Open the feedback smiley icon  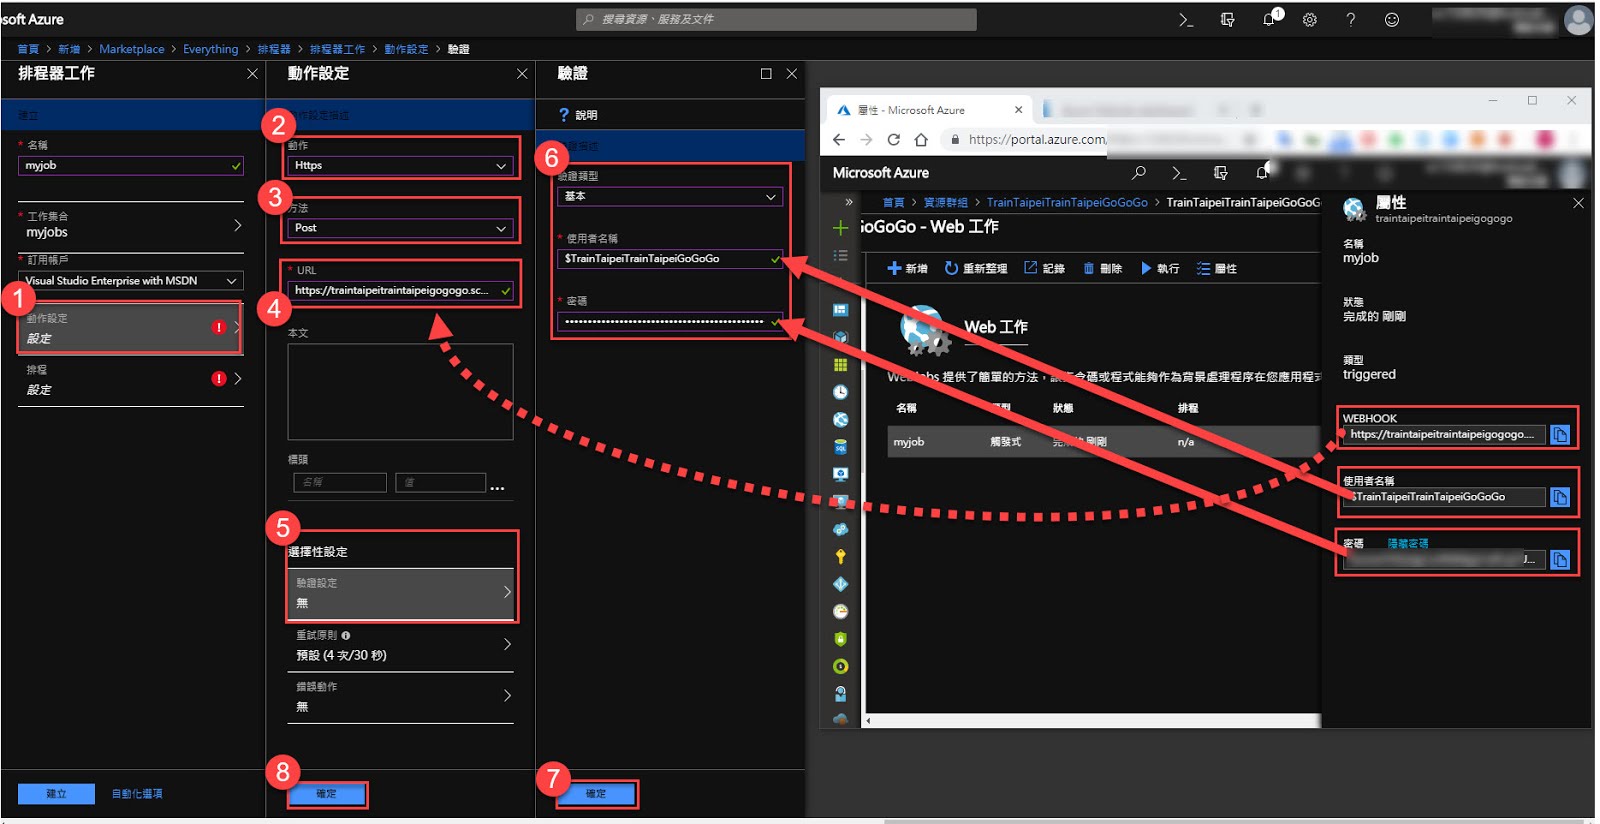(1391, 19)
